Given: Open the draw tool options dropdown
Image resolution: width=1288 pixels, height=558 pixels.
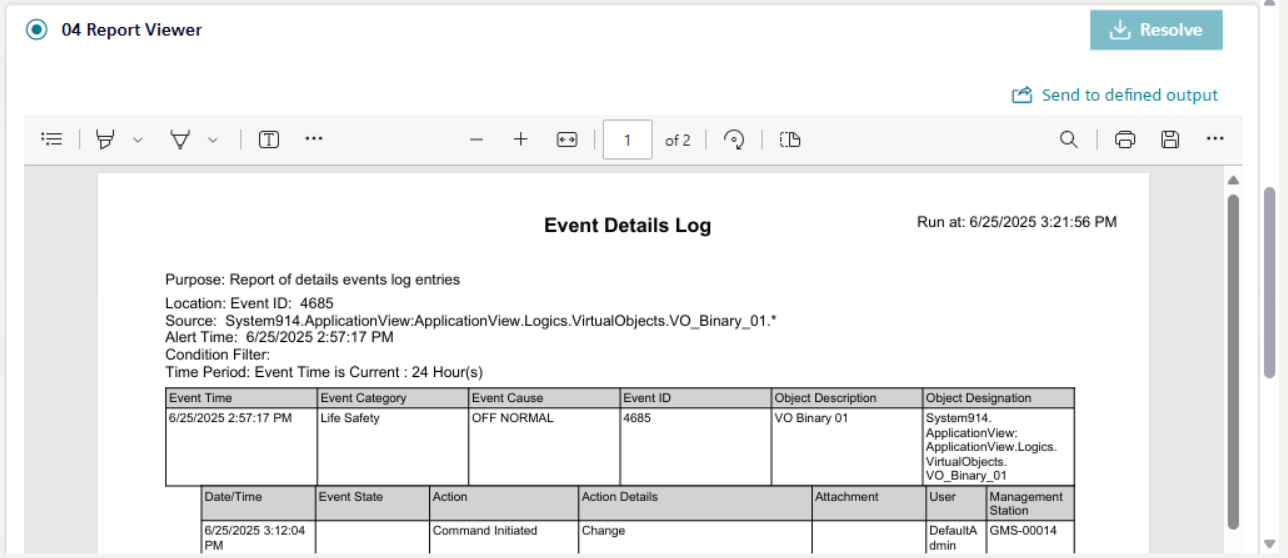Looking at the screenshot, I should 213,140.
